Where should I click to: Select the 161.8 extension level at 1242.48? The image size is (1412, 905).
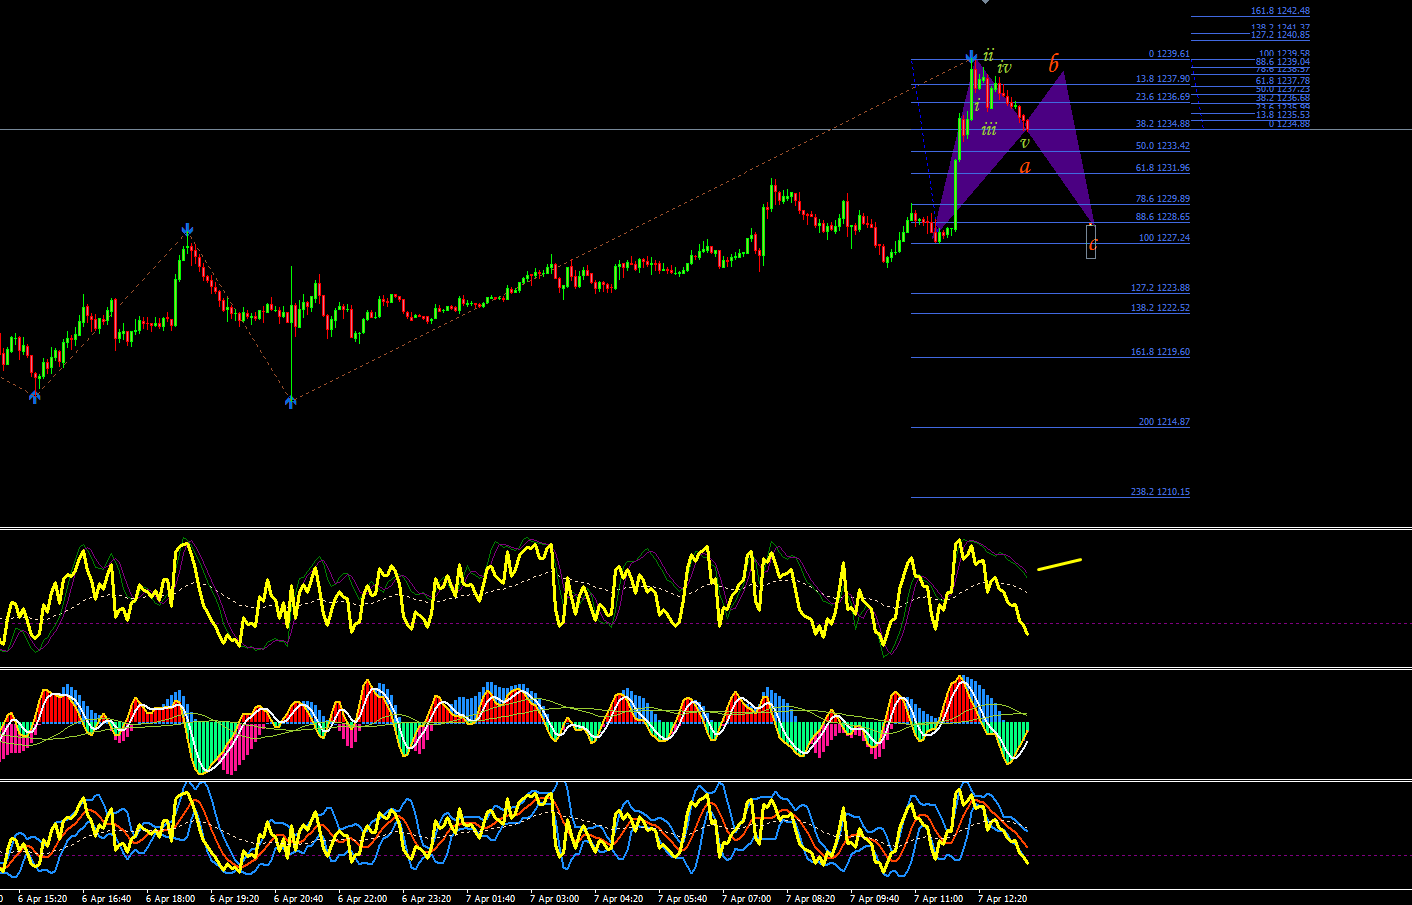pos(1280,11)
